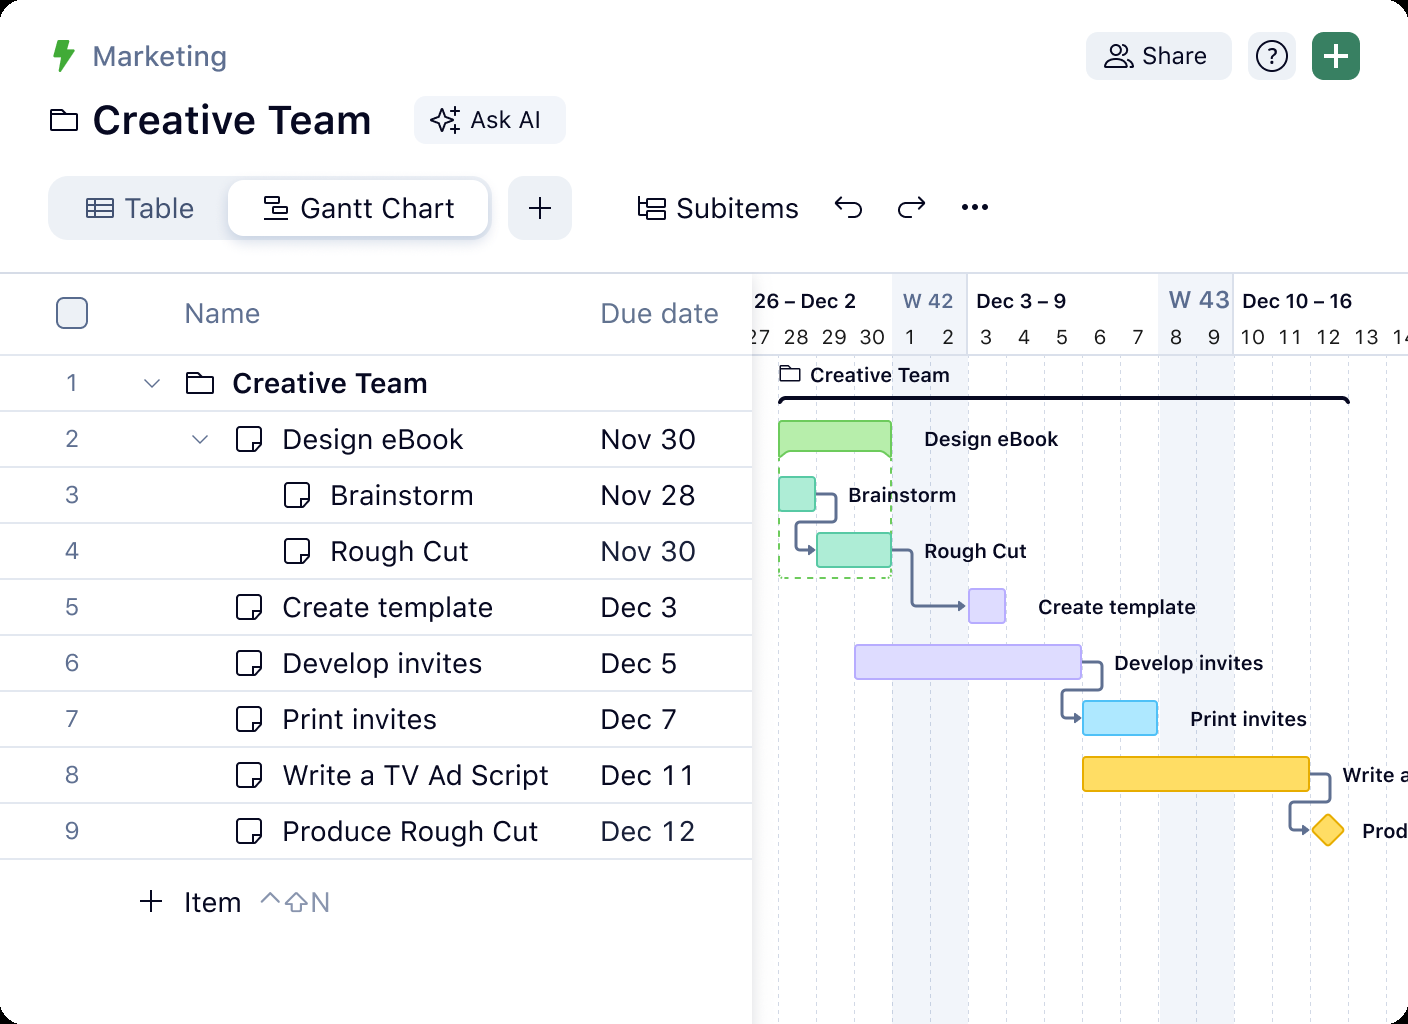The width and height of the screenshot is (1408, 1024).
Task: Collapse the Design eBook subitems
Action: [x=200, y=439]
